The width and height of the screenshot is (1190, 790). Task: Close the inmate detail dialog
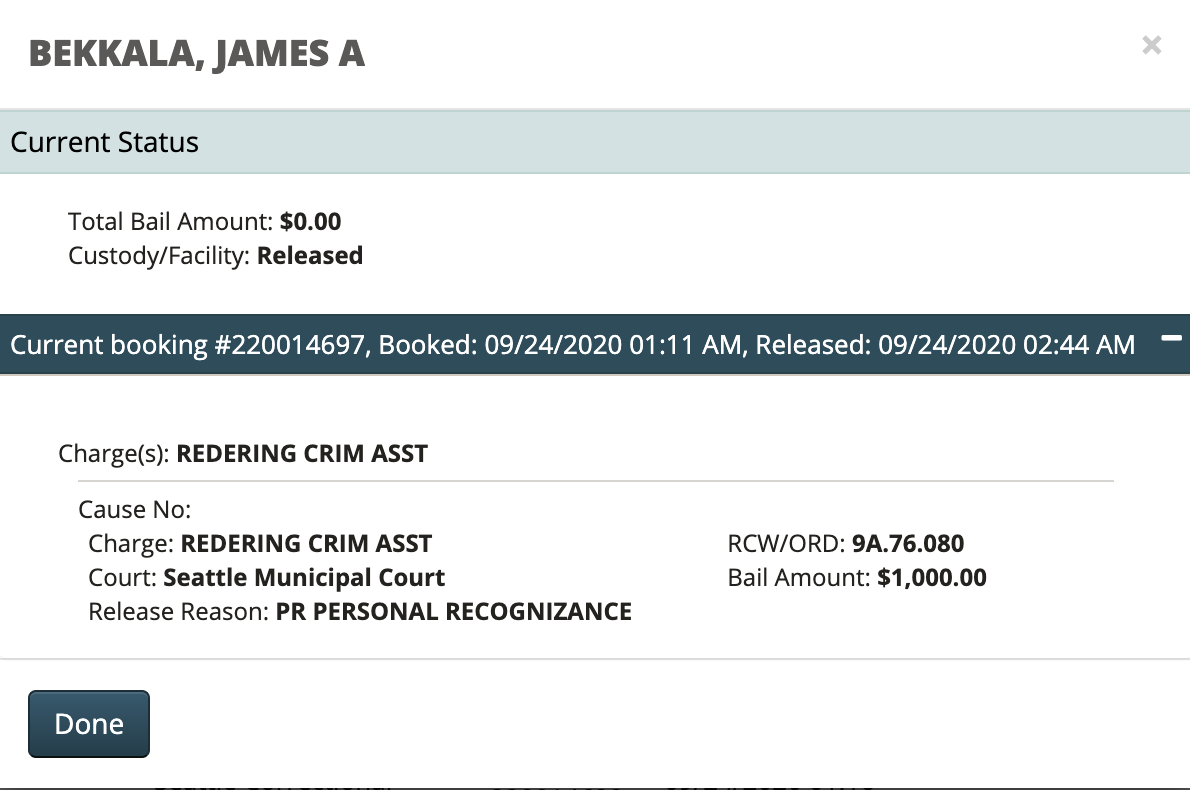pos(1152,45)
